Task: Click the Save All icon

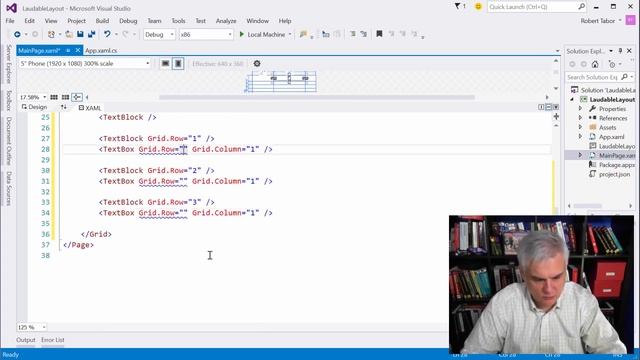Action: coord(91,35)
